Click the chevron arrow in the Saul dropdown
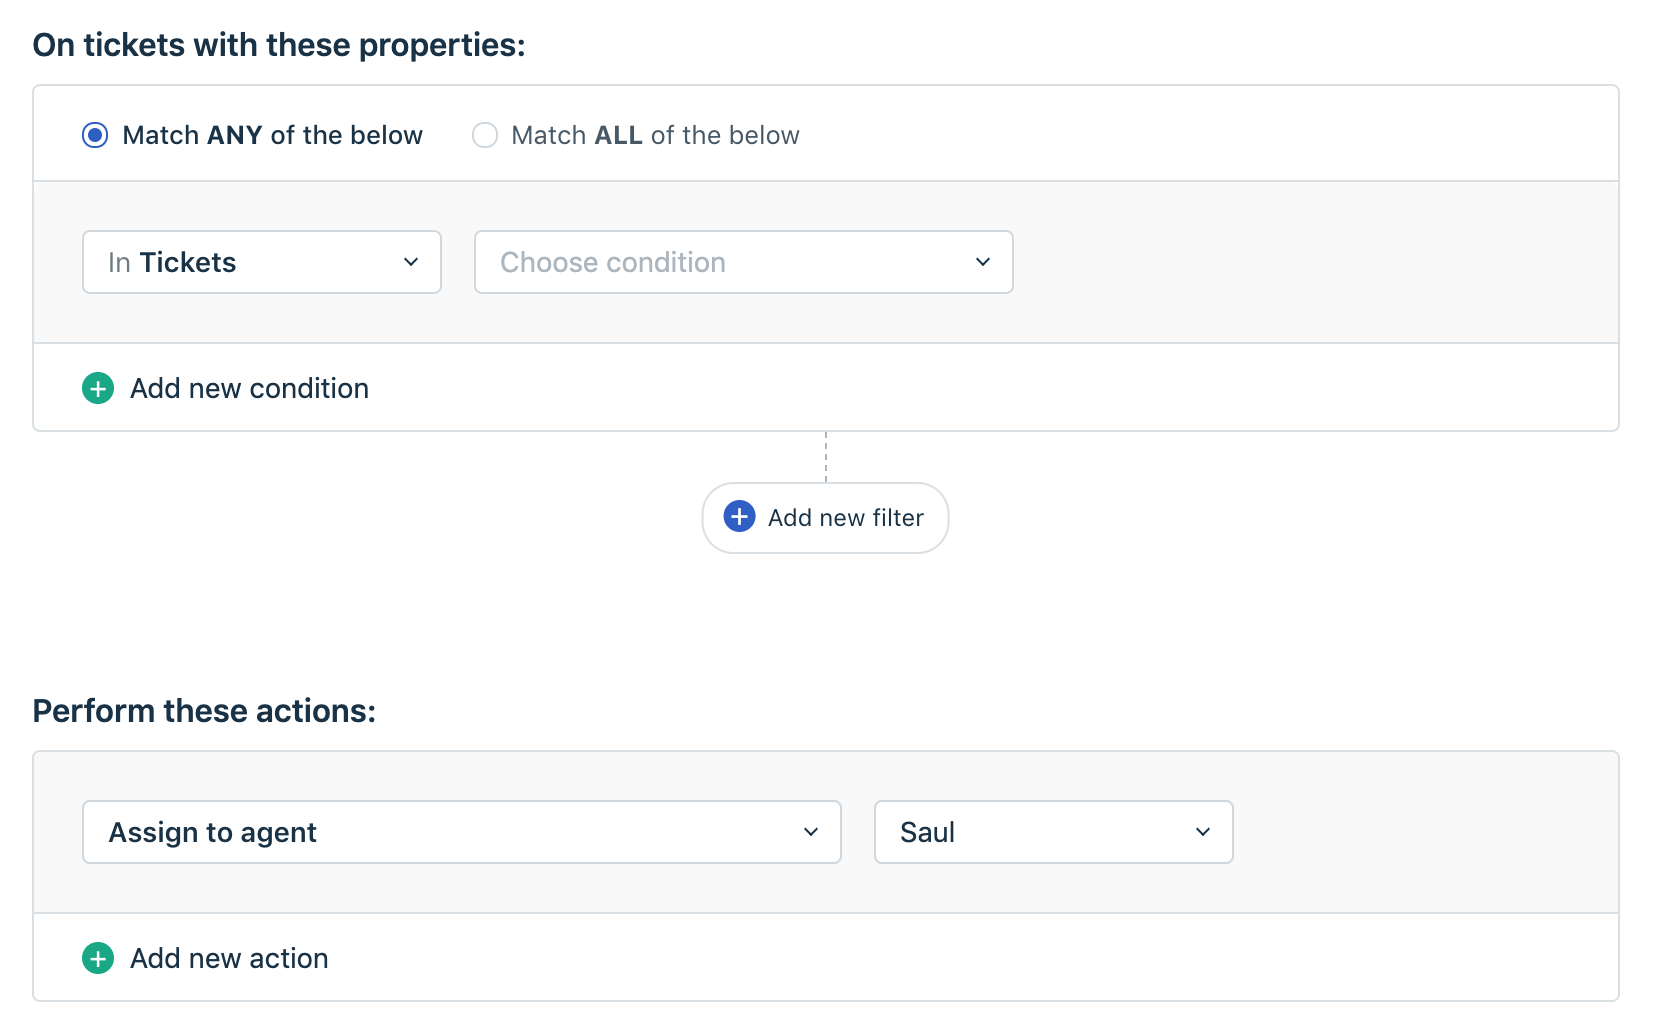1656x1034 pixels. click(x=1203, y=832)
